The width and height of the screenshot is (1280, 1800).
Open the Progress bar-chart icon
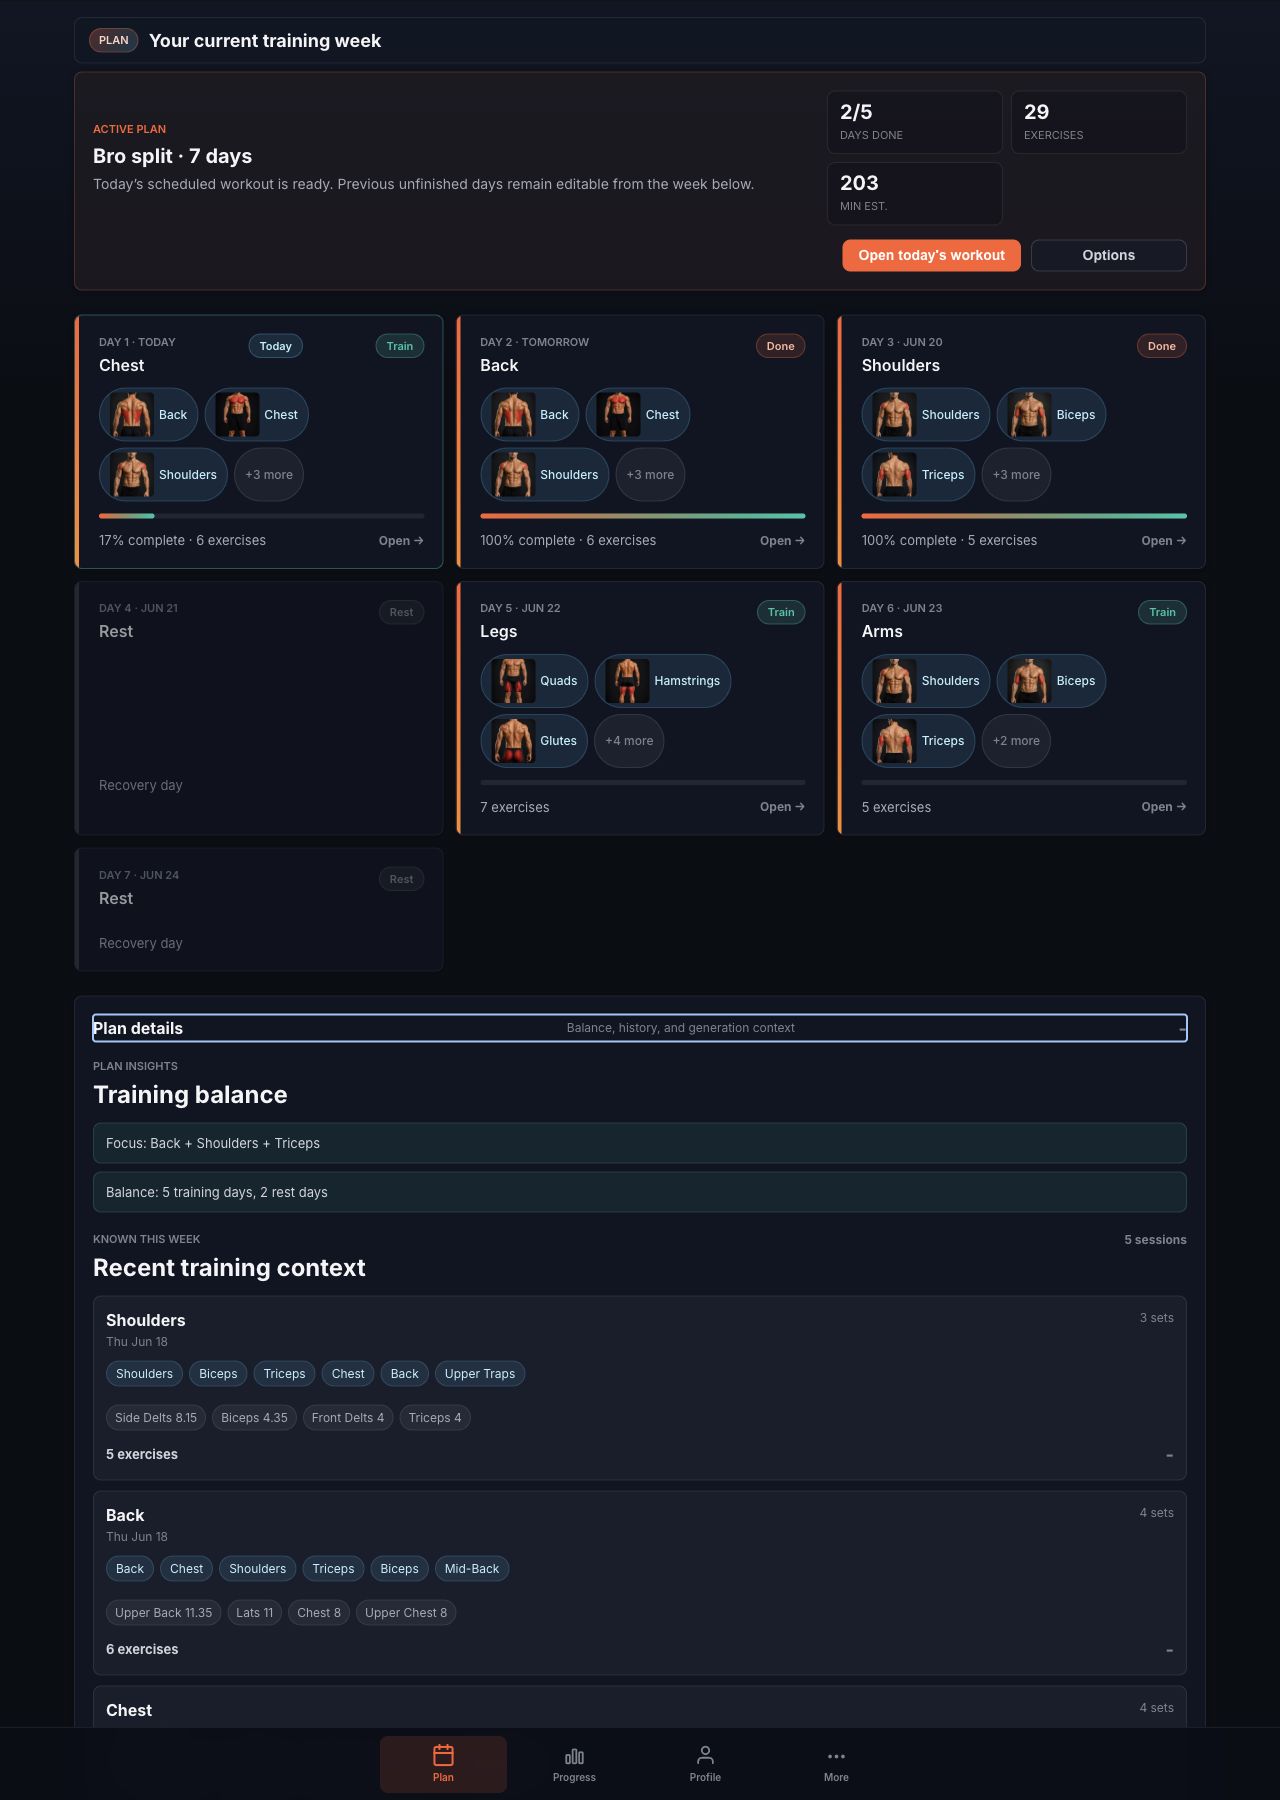(x=574, y=1756)
